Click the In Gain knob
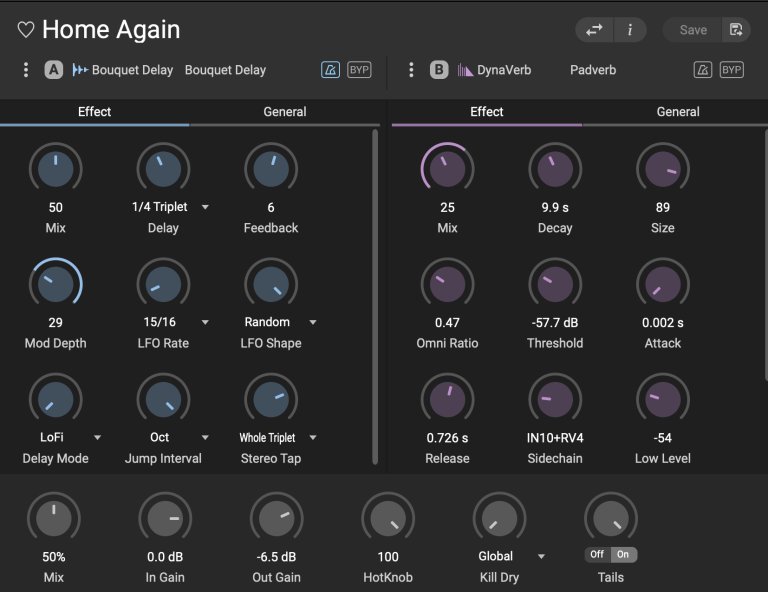Screen dimensions: 768x592 pyautogui.click(x=165, y=519)
